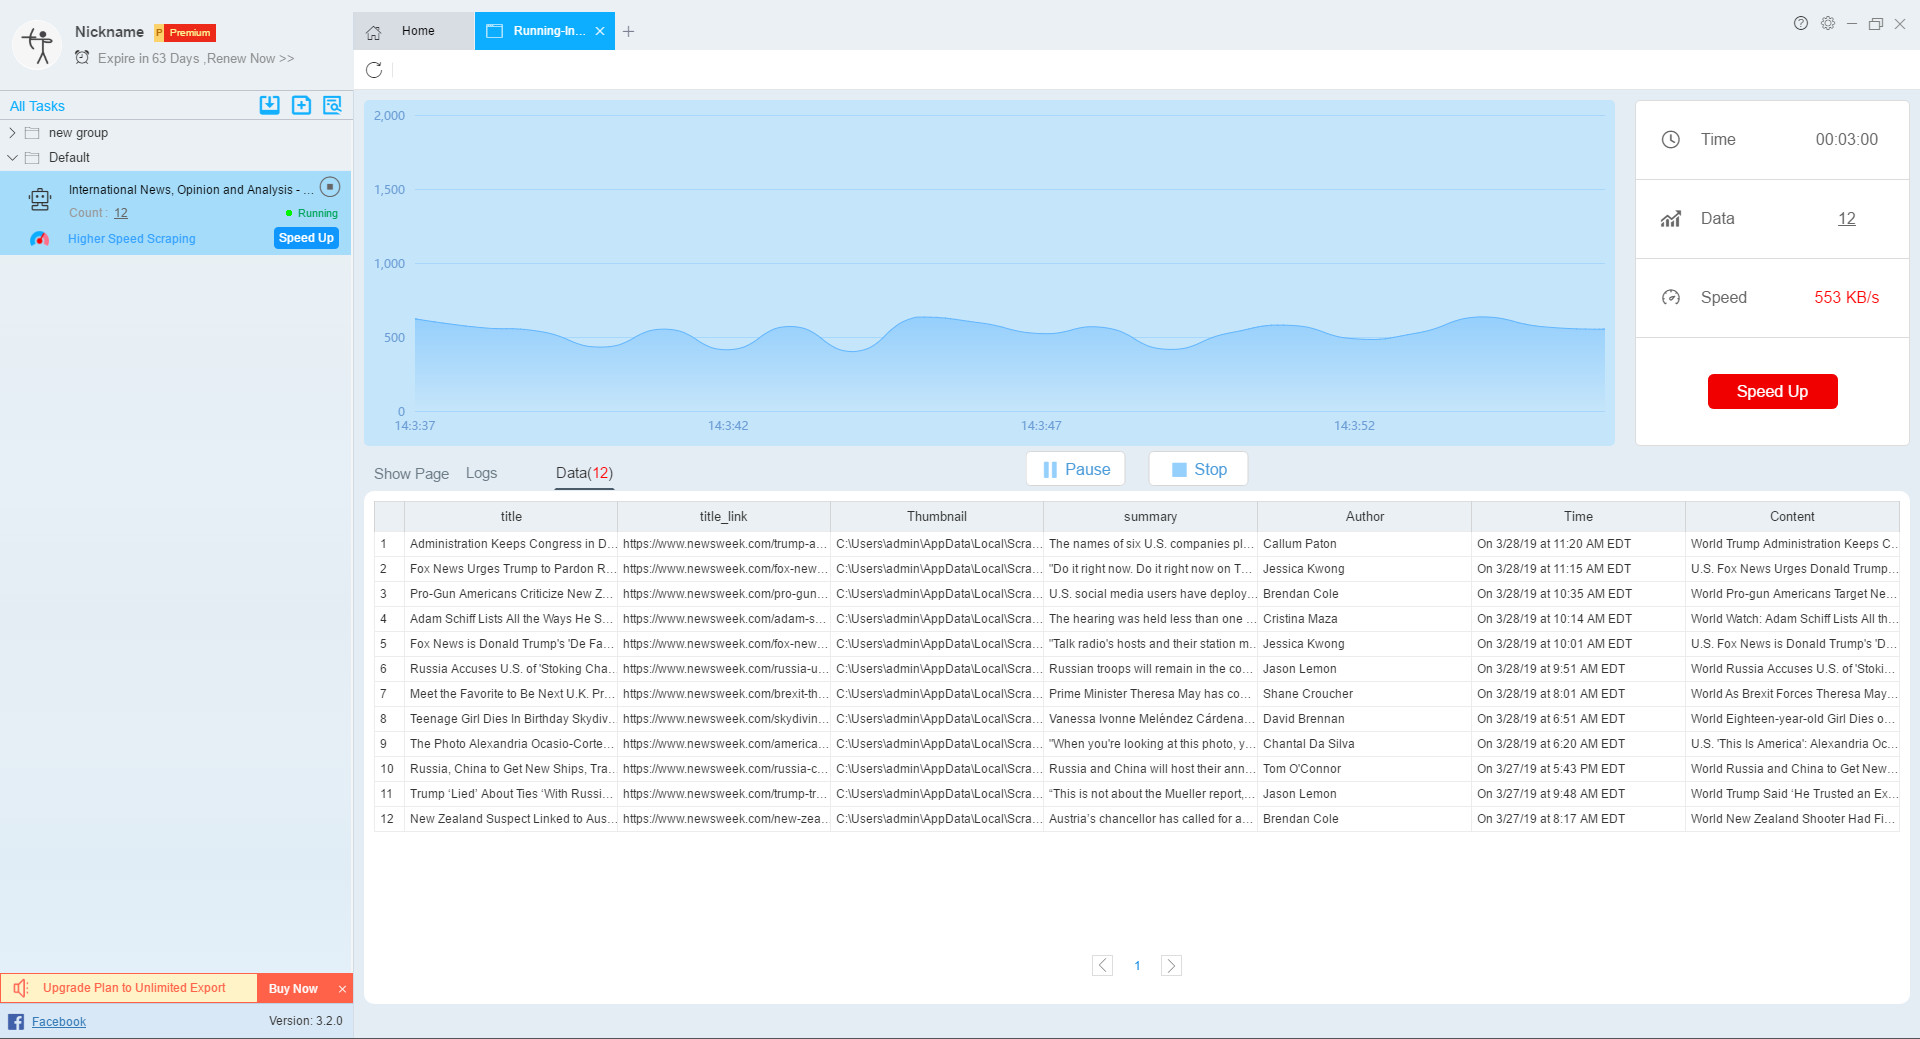Viewport: 1920px width, 1039px height.
Task: Click the megaphone upgrade icon
Action: pos(21,988)
